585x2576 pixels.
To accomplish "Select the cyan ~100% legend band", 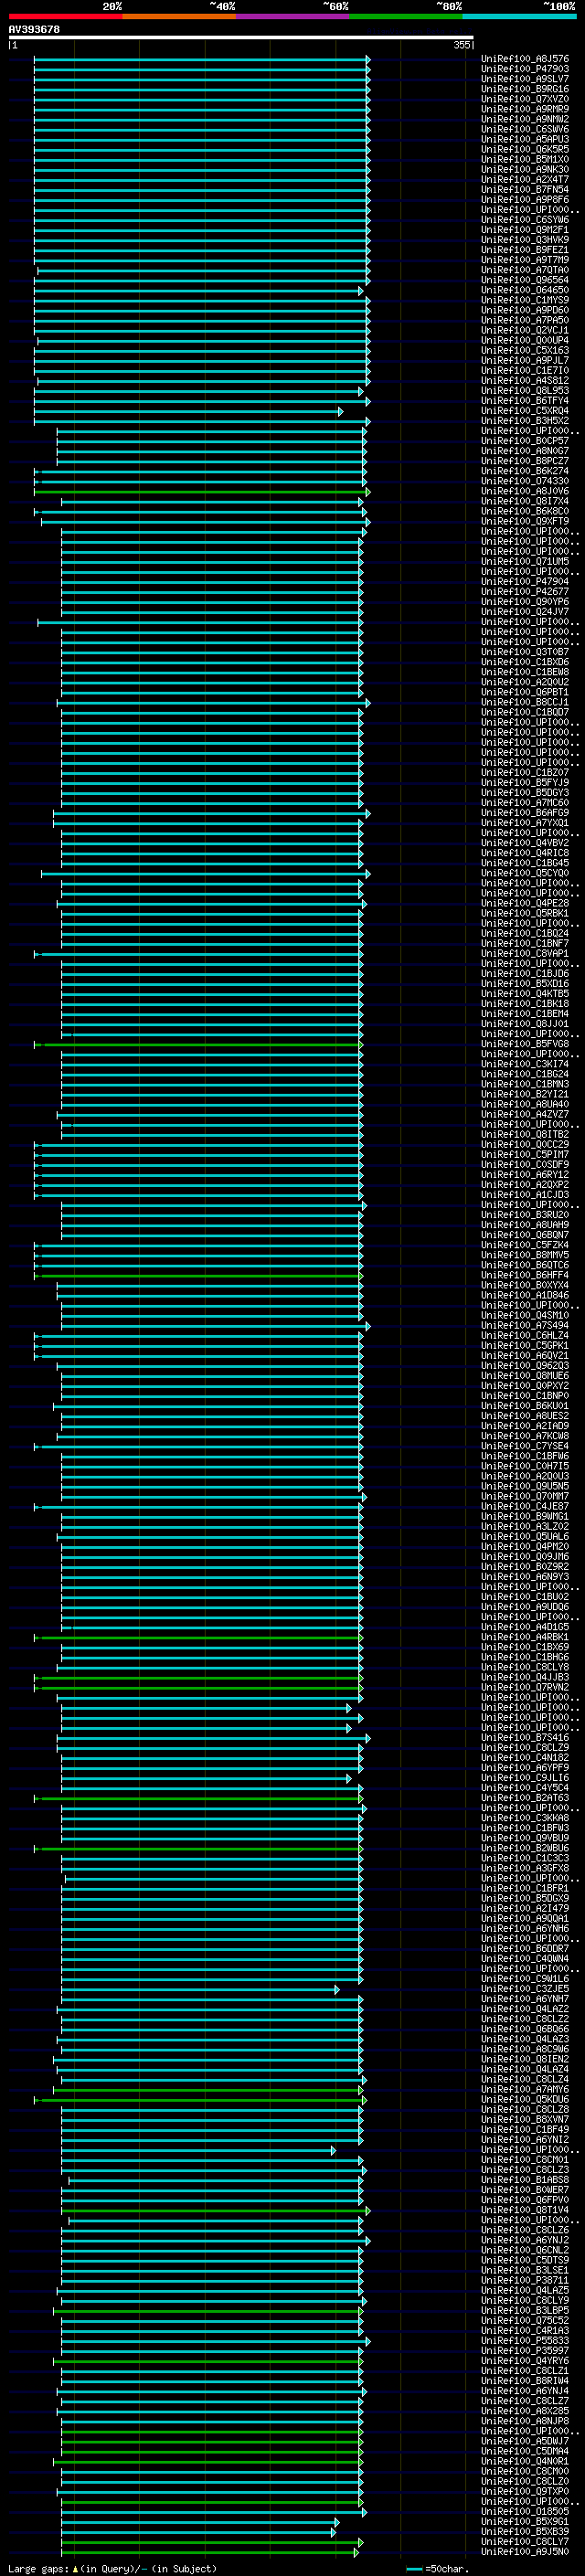I will 519,17.
